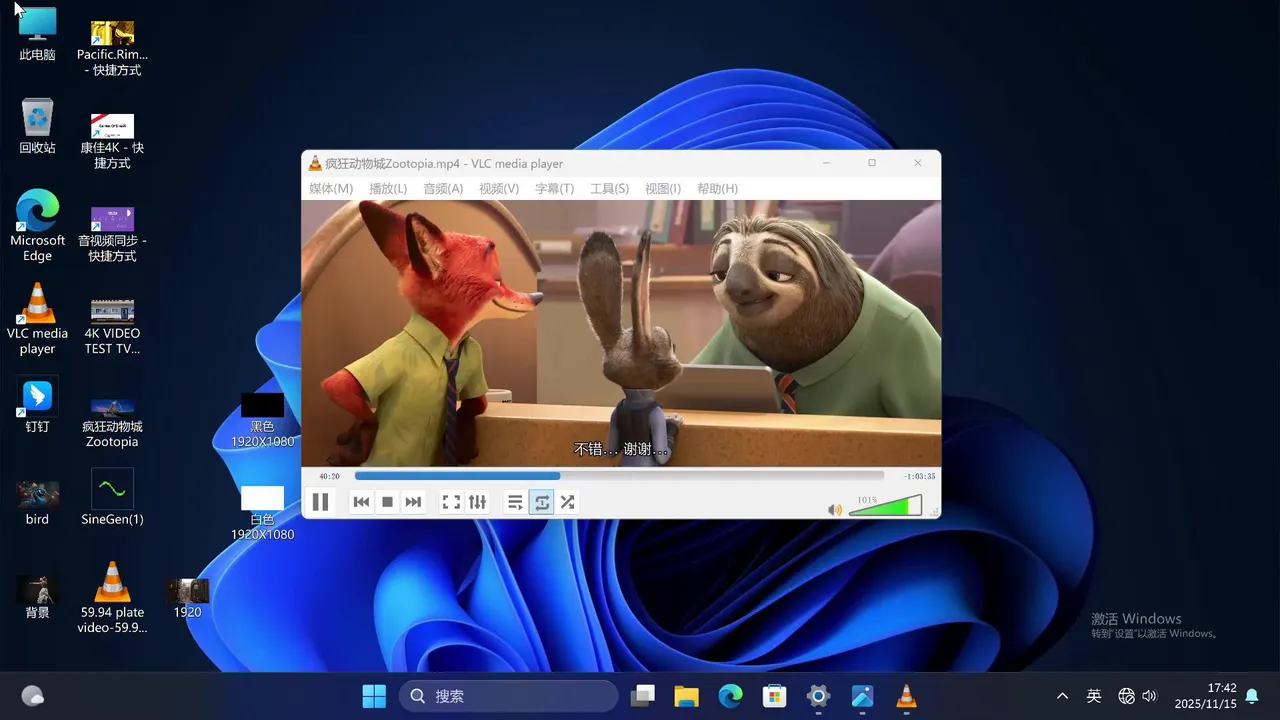Open the 播放(L) menu
1280x720 pixels.
(388, 188)
